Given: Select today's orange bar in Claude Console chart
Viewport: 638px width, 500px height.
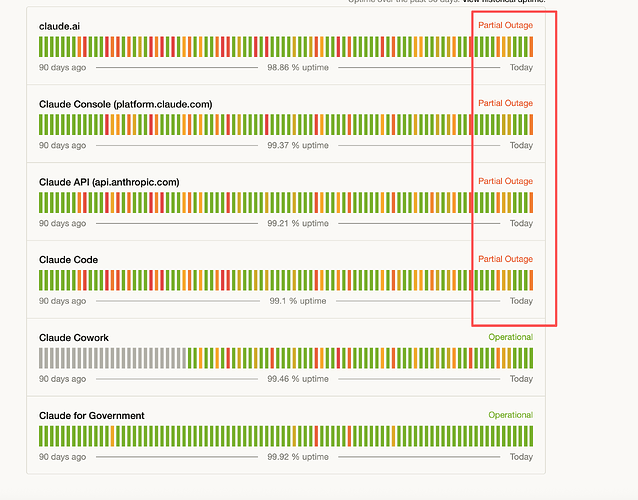Looking at the screenshot, I should tap(531, 124).
